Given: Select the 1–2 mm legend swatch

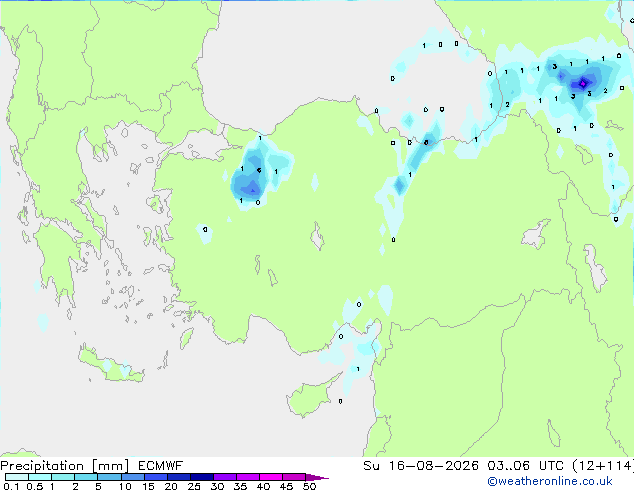Looking at the screenshot, I should [63, 477].
